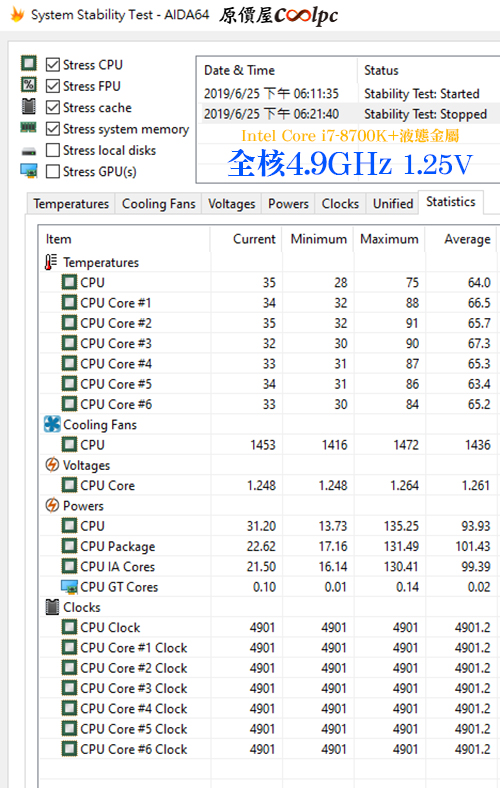Screen dimensions: 500x788
Task: Select the Stability Test: Started log entry
Action: (x=349, y=93)
